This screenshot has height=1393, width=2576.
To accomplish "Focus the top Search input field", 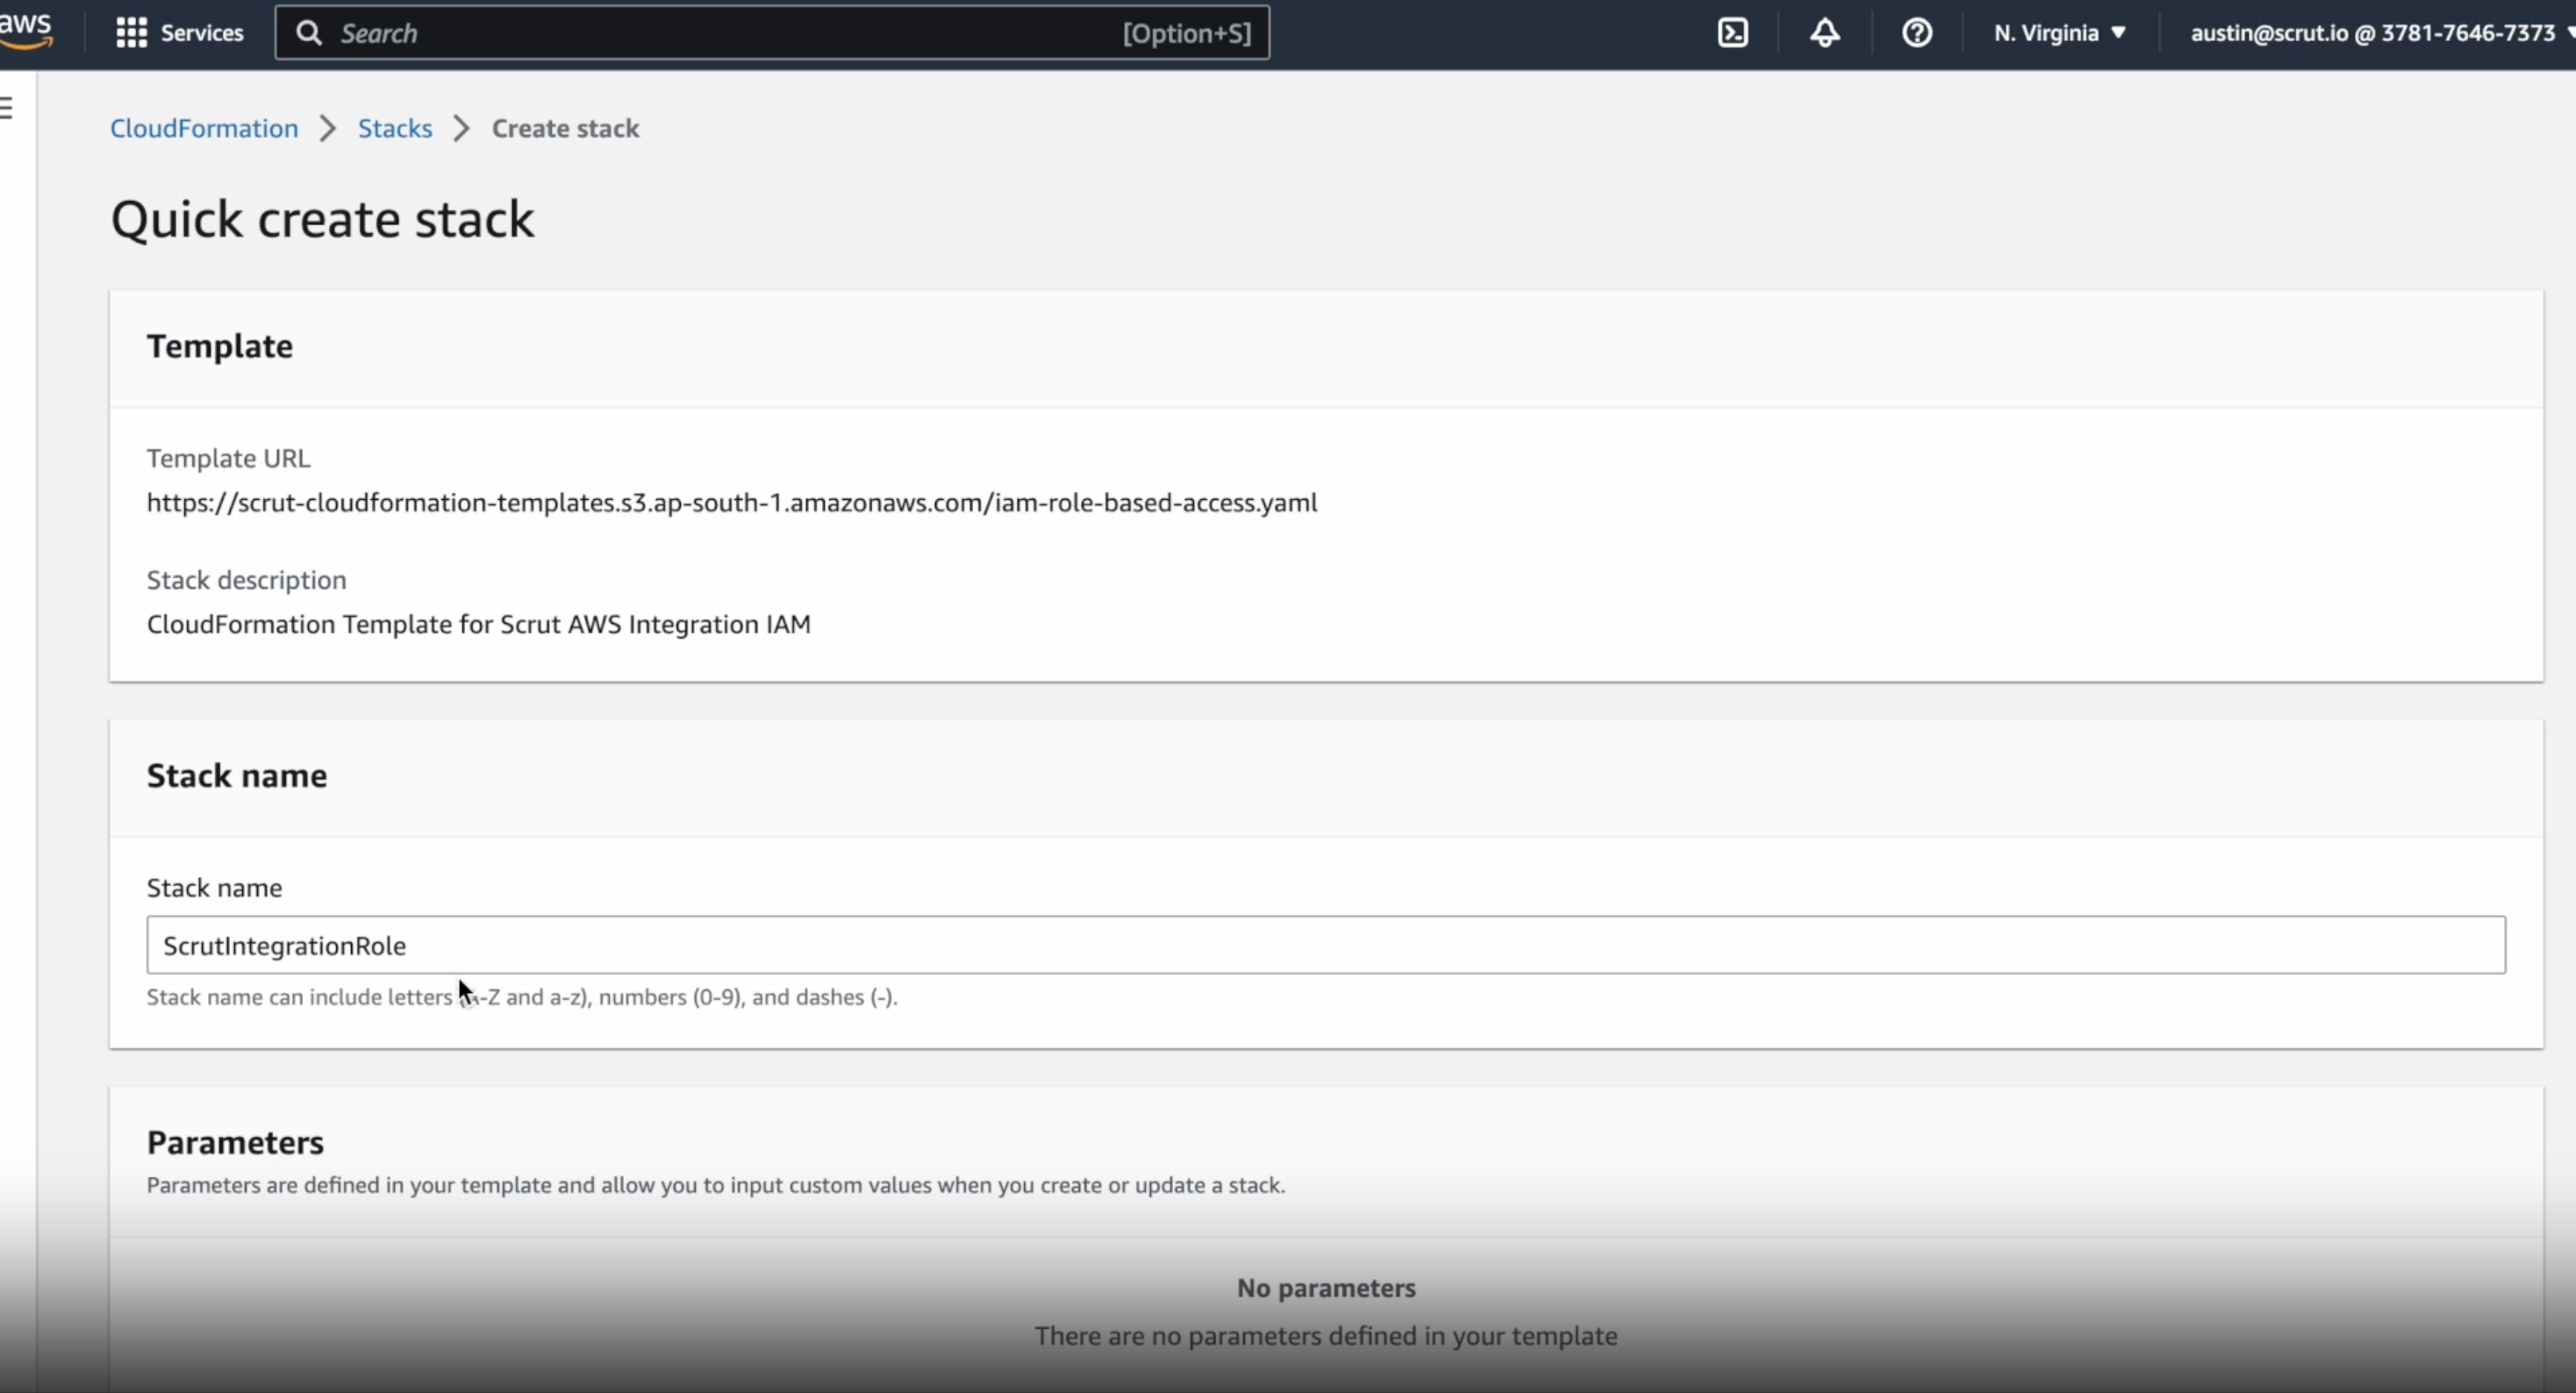I will tap(772, 33).
